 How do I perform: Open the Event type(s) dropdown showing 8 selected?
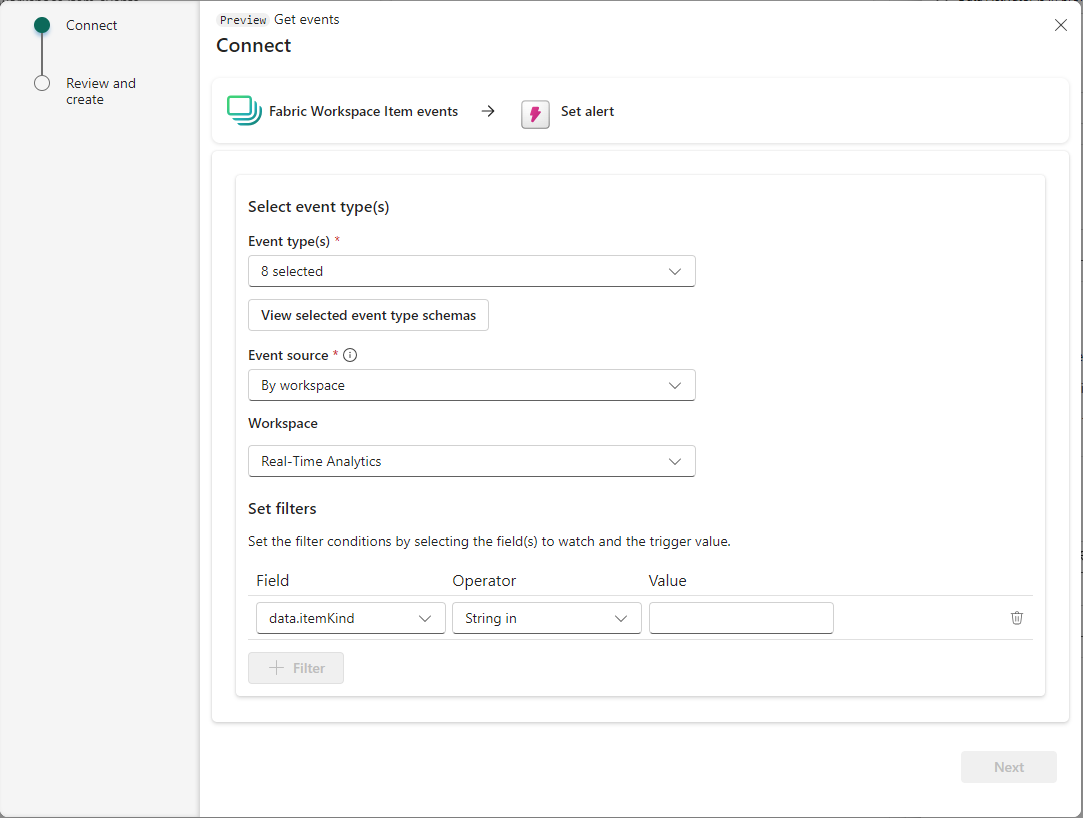tap(471, 271)
